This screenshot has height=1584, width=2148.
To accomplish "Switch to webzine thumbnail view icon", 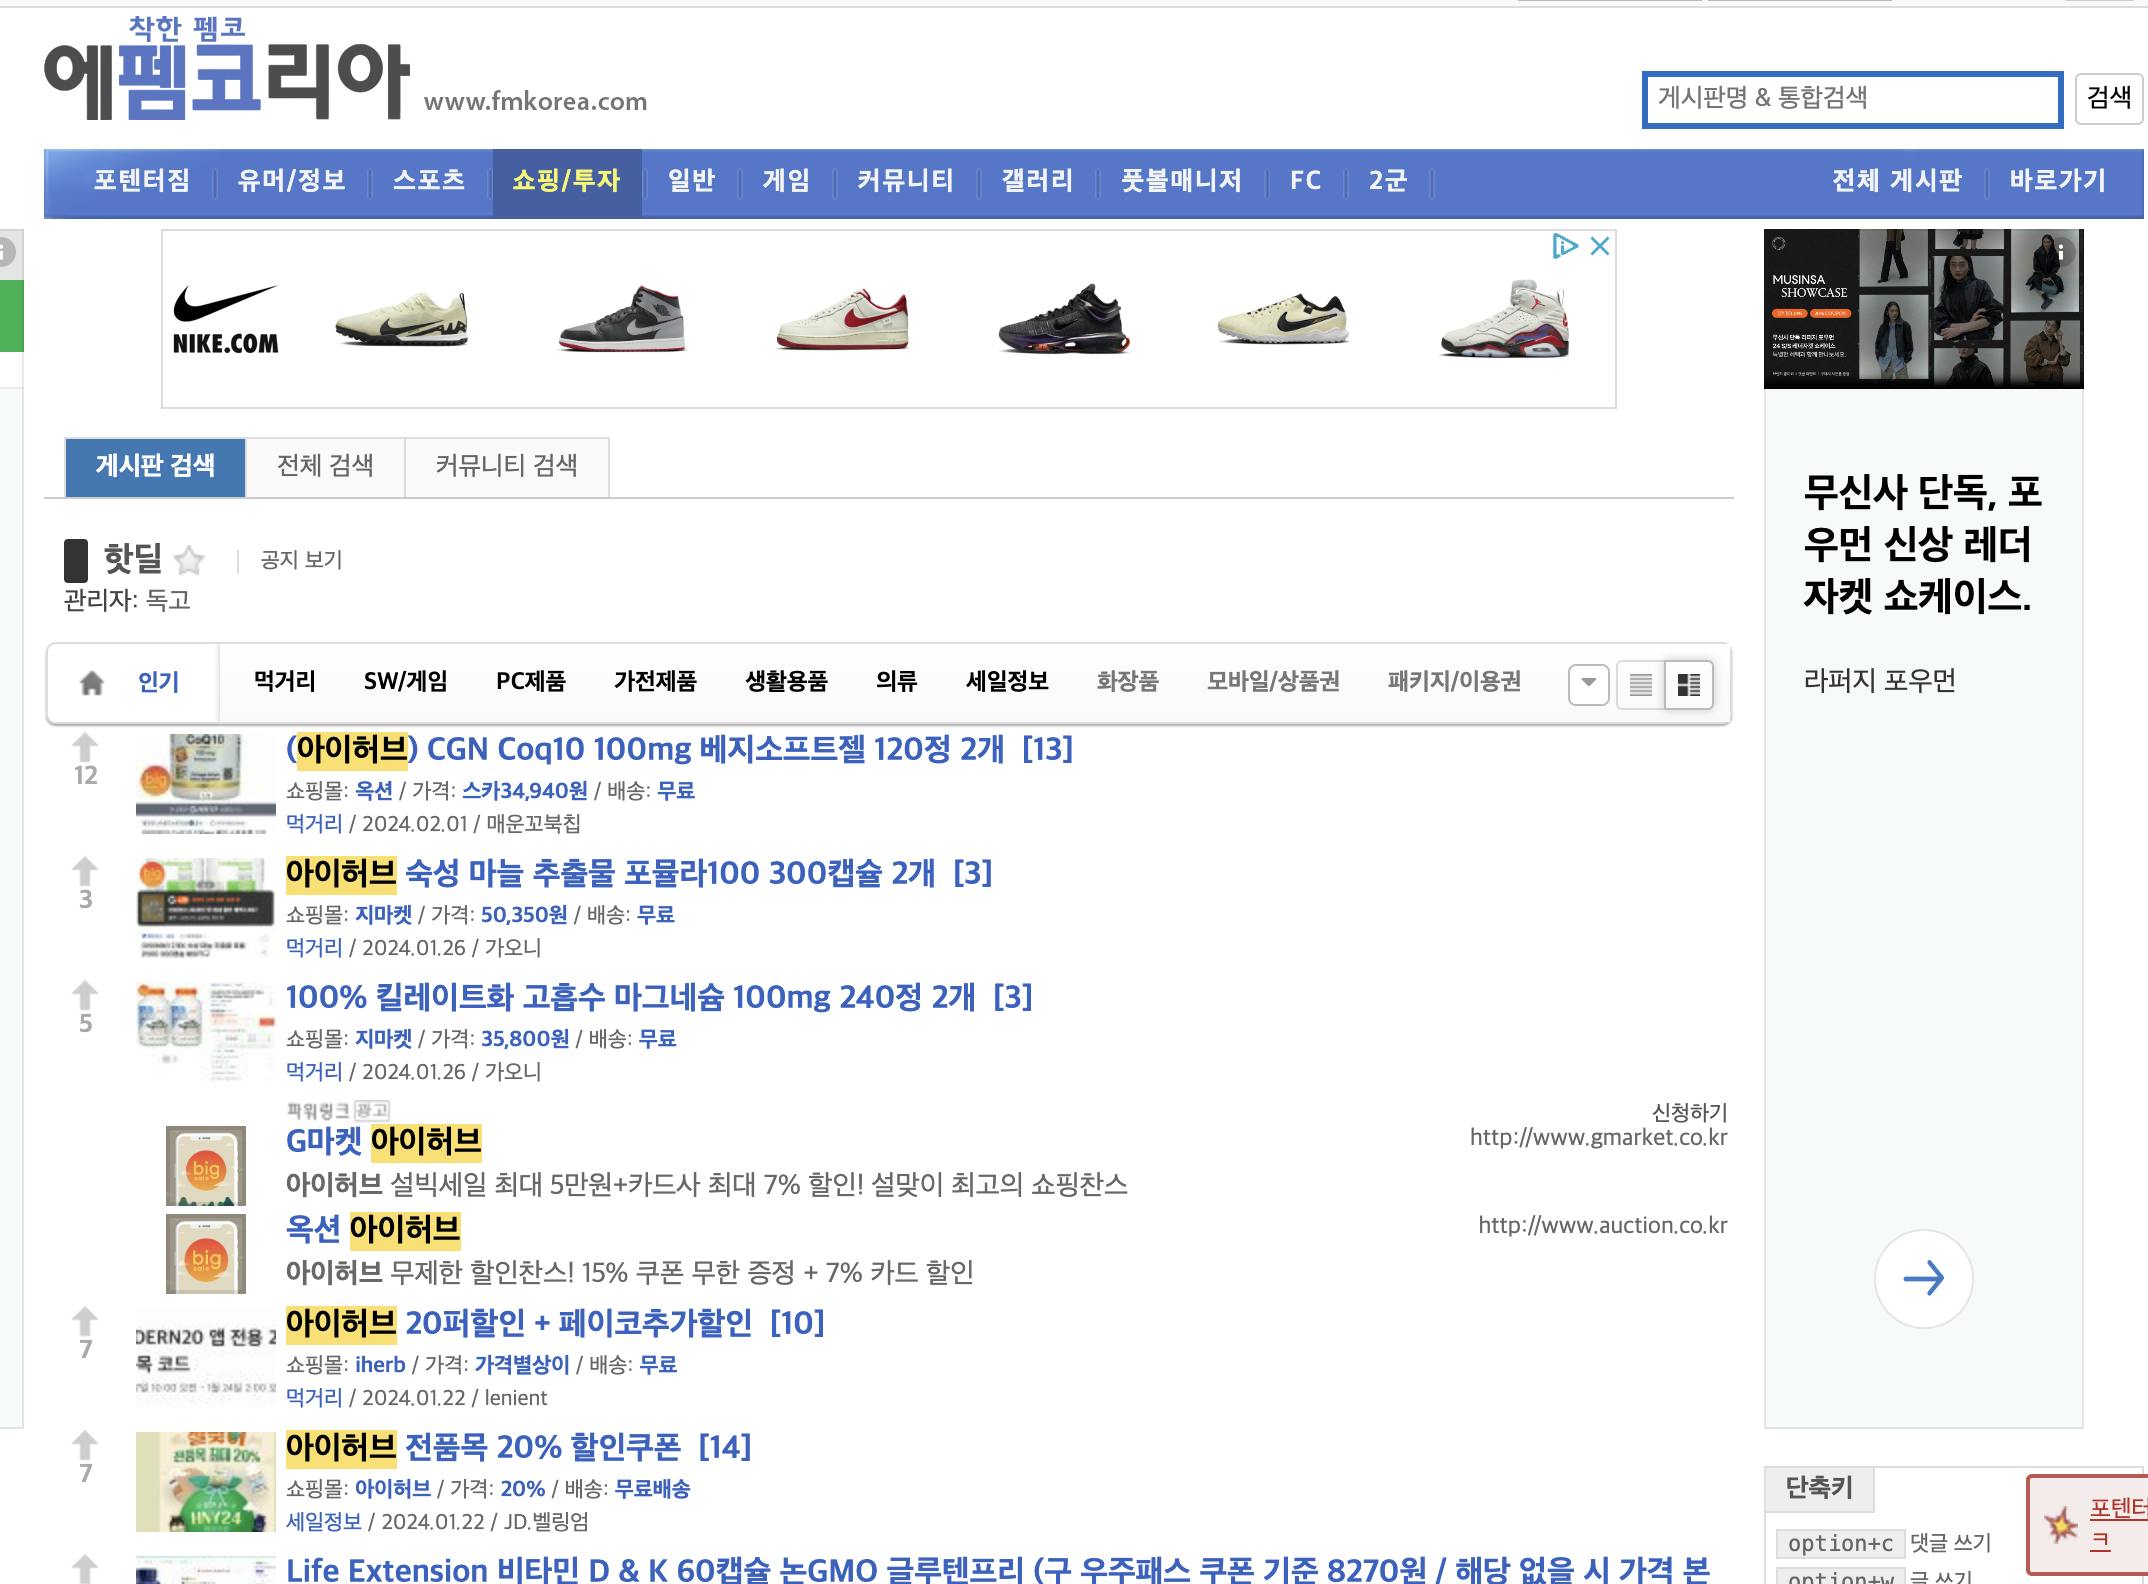I will coord(1688,685).
